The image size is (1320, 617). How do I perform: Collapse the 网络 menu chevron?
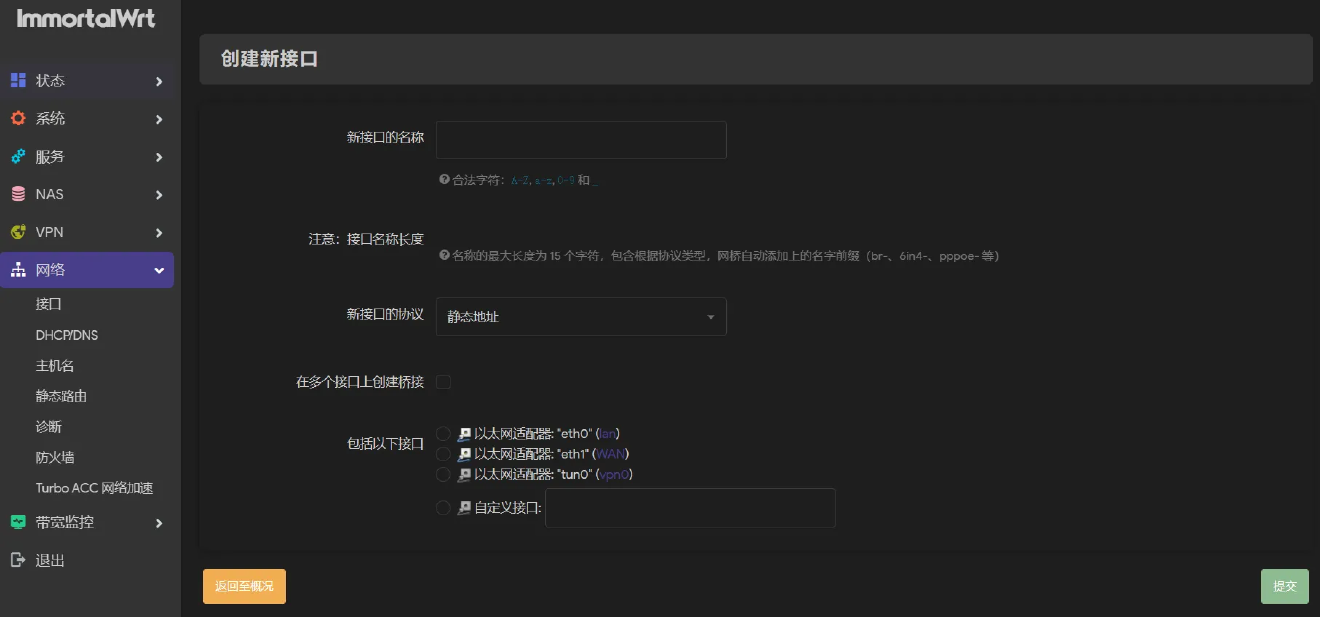158,269
